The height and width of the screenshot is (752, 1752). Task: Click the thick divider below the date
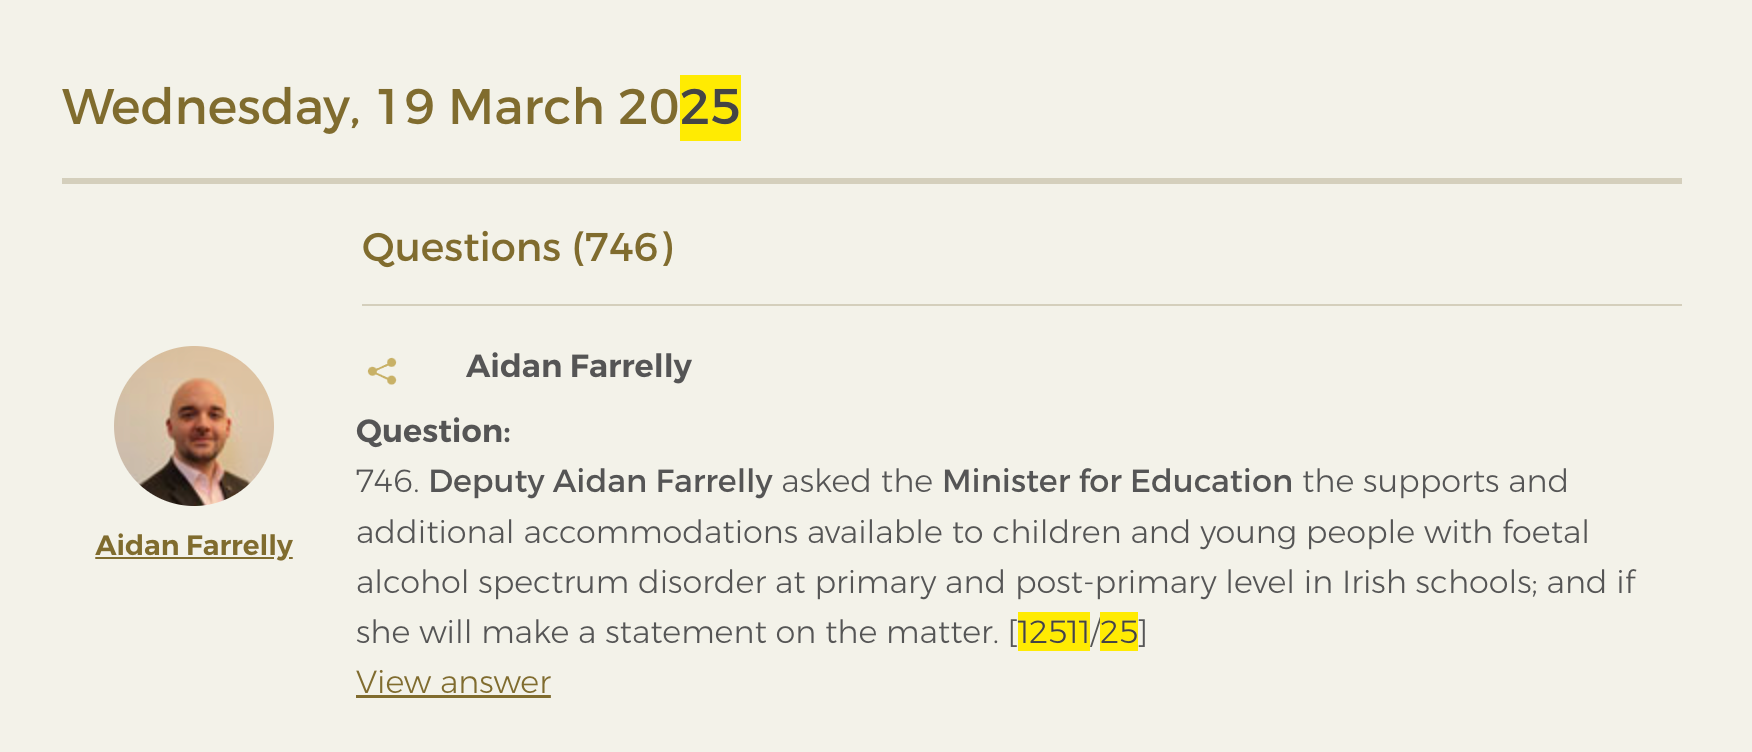[x=872, y=181]
